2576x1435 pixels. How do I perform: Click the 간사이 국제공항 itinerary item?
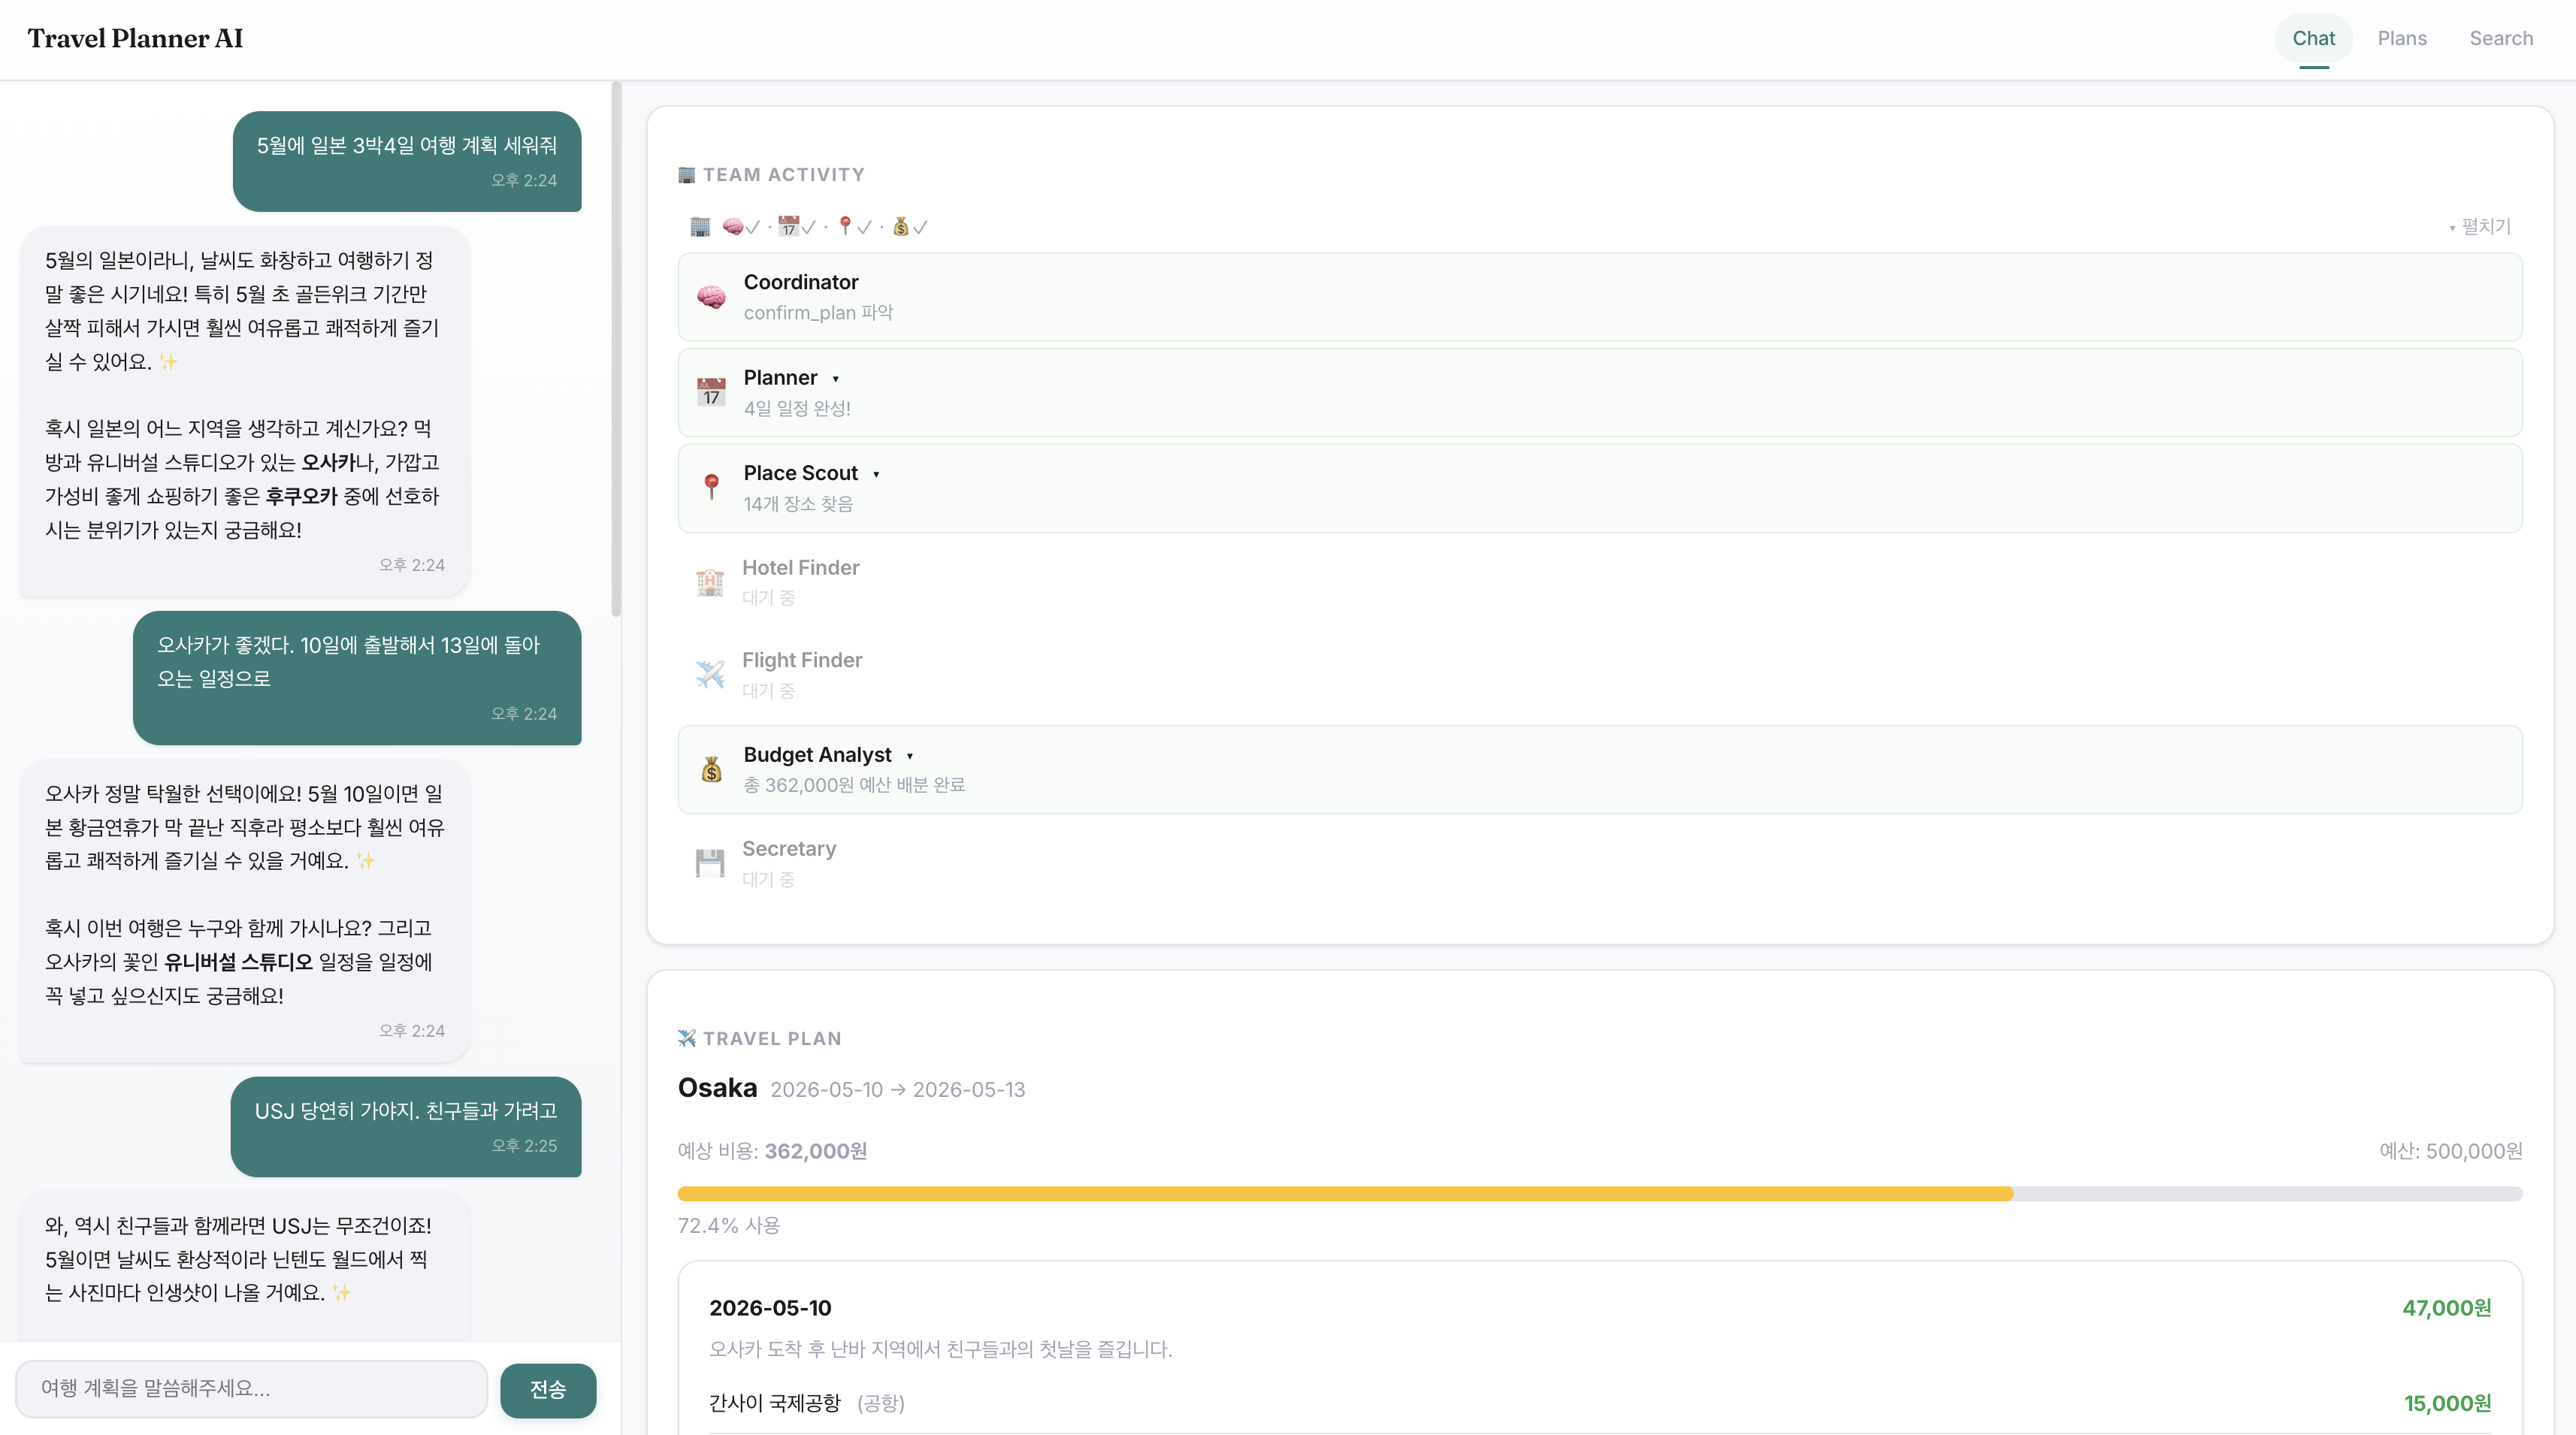coord(775,1404)
